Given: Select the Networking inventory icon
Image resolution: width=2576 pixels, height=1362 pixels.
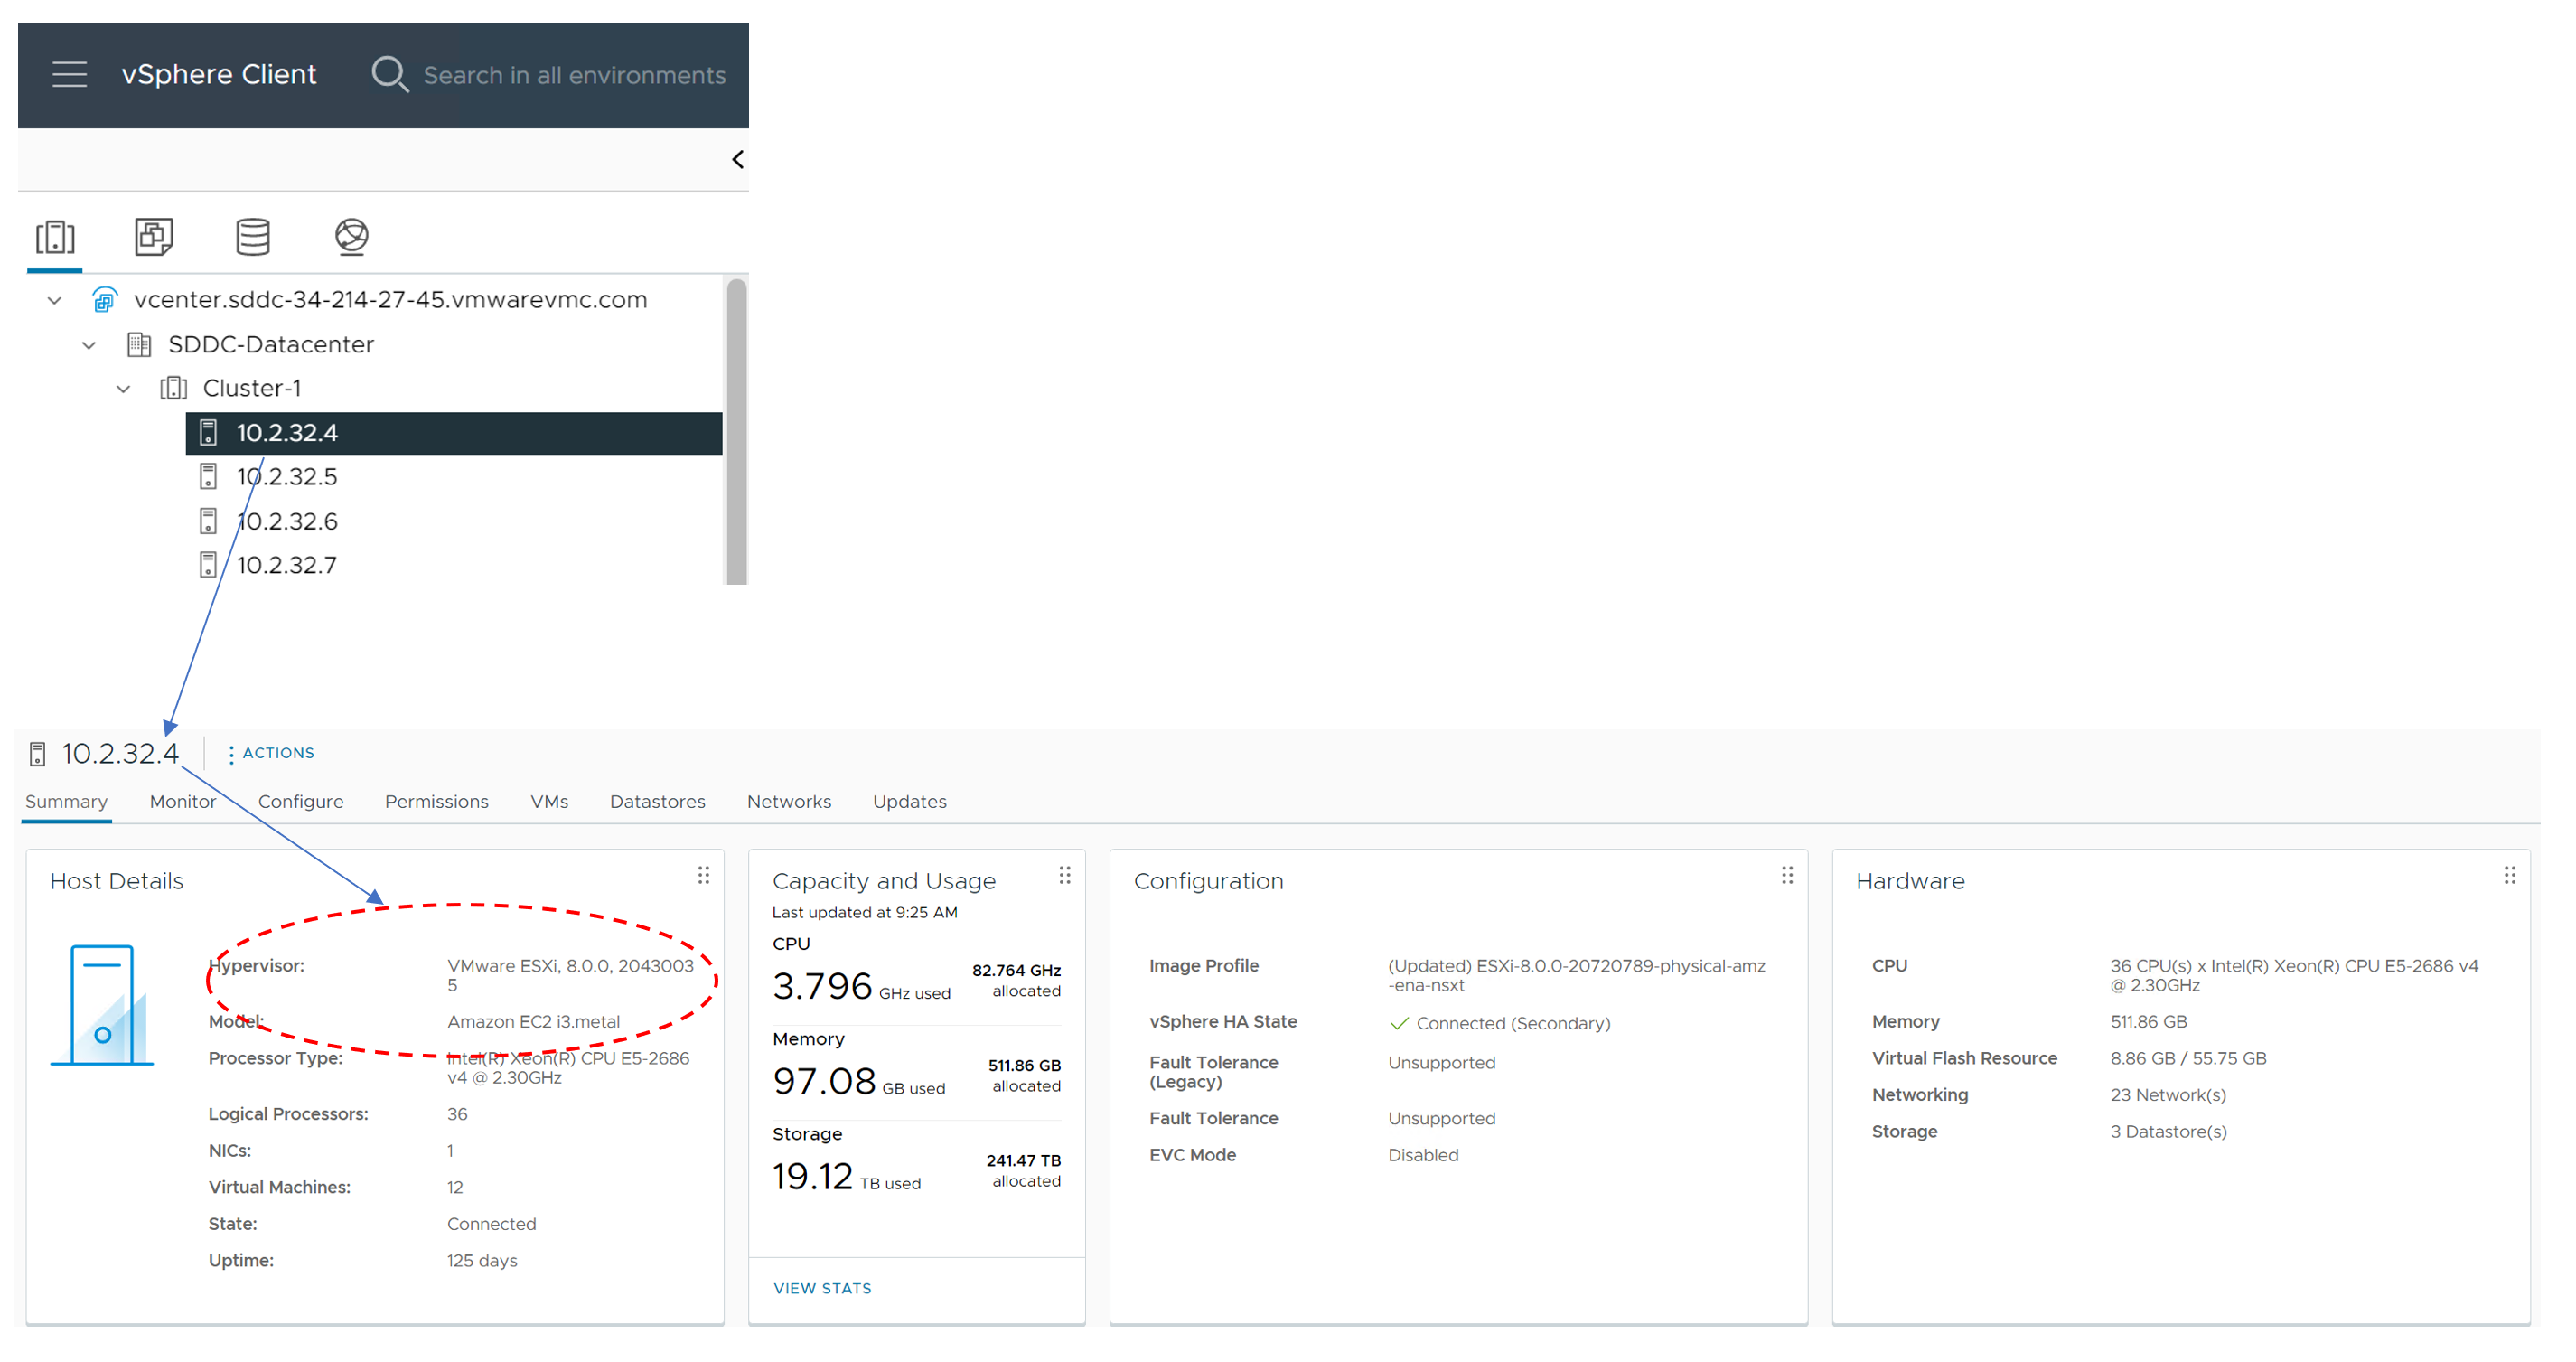Looking at the screenshot, I should [351, 237].
